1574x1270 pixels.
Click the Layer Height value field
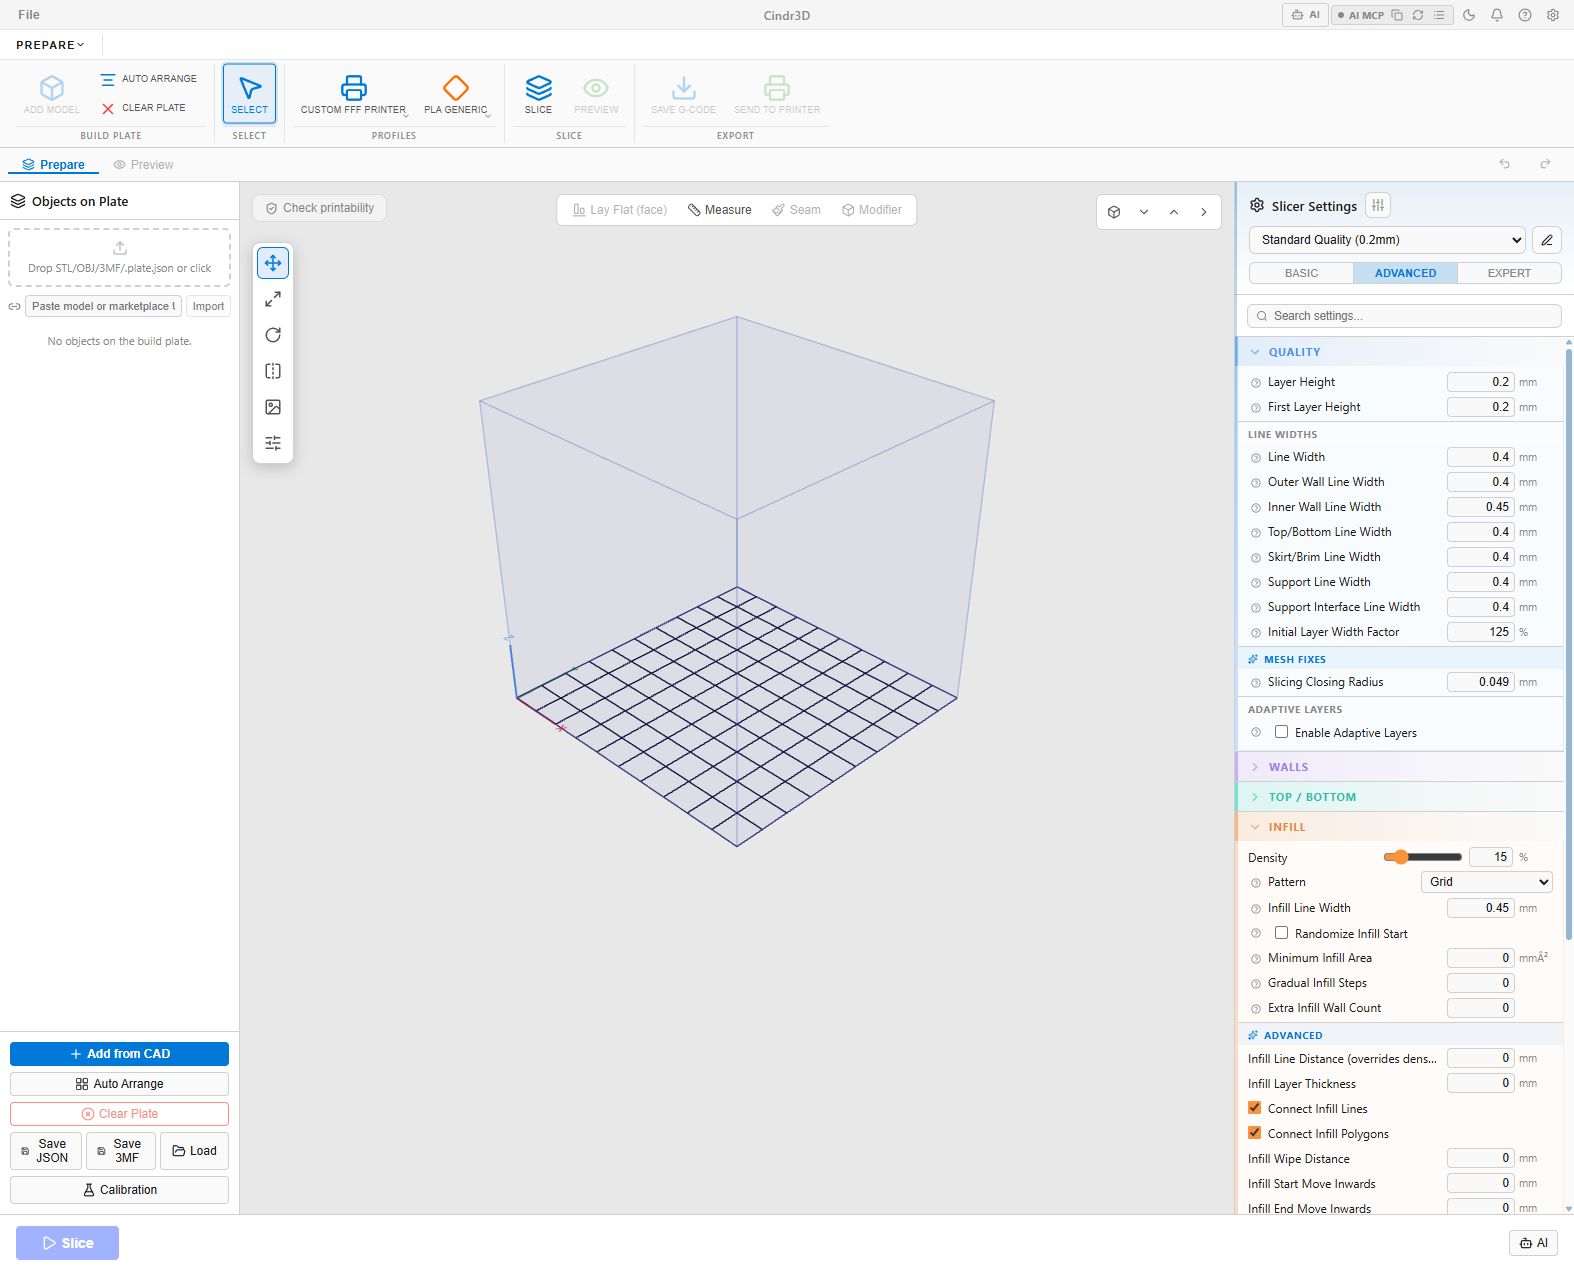[x=1480, y=382]
